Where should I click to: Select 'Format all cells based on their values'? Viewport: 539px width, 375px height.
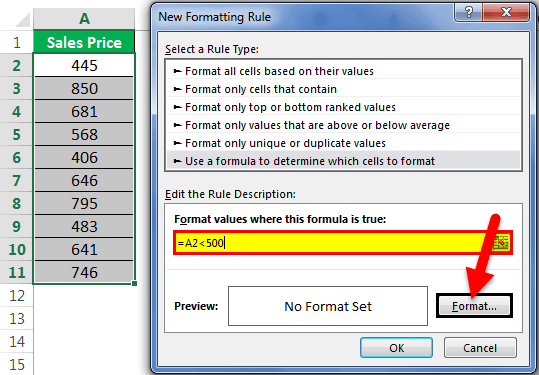click(343, 71)
